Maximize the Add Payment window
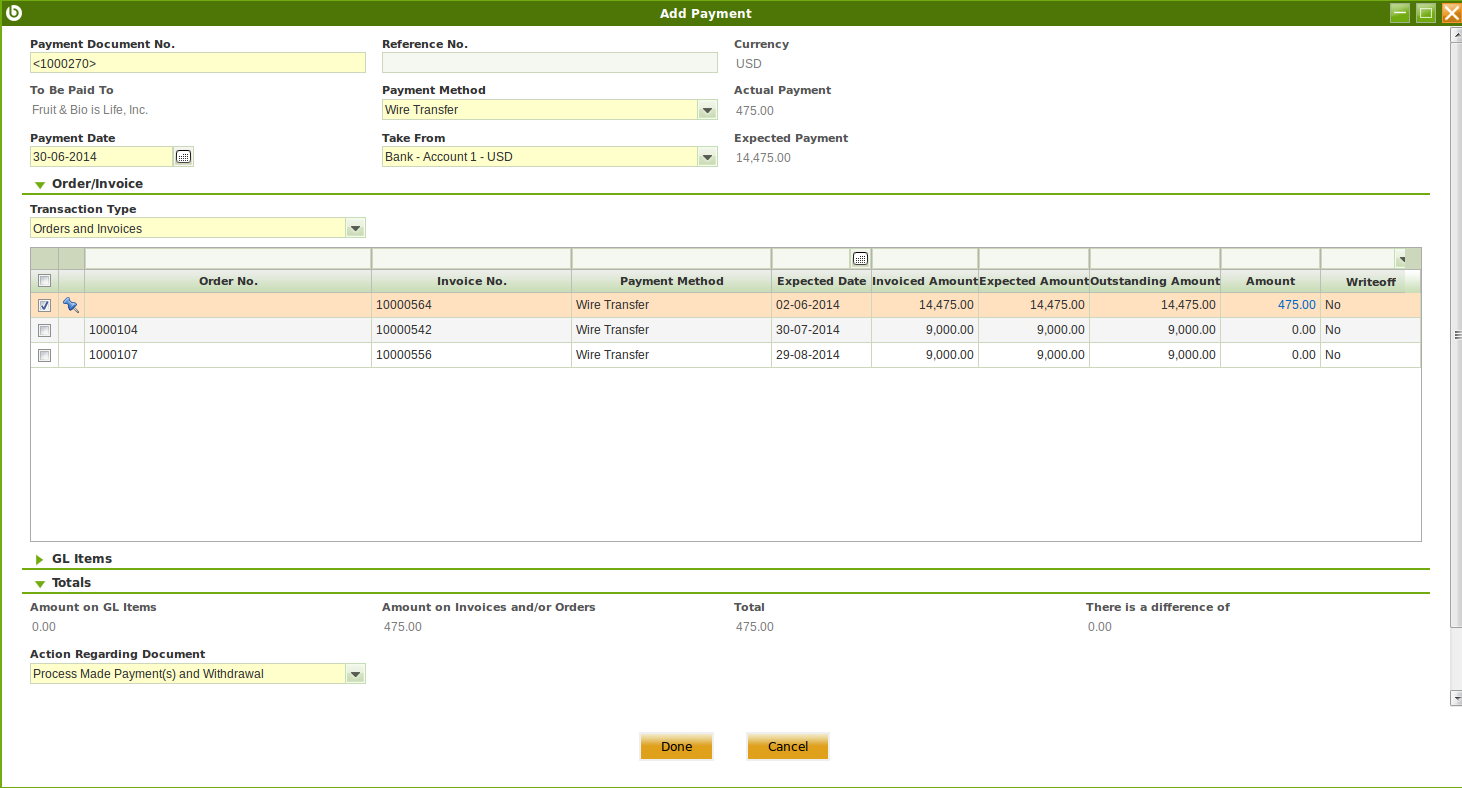 (x=1426, y=13)
